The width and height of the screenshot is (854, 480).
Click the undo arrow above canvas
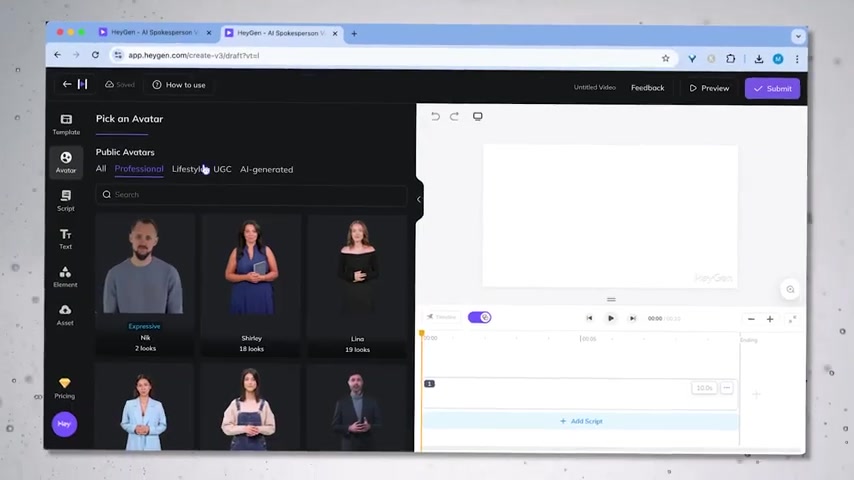pyautogui.click(x=435, y=116)
